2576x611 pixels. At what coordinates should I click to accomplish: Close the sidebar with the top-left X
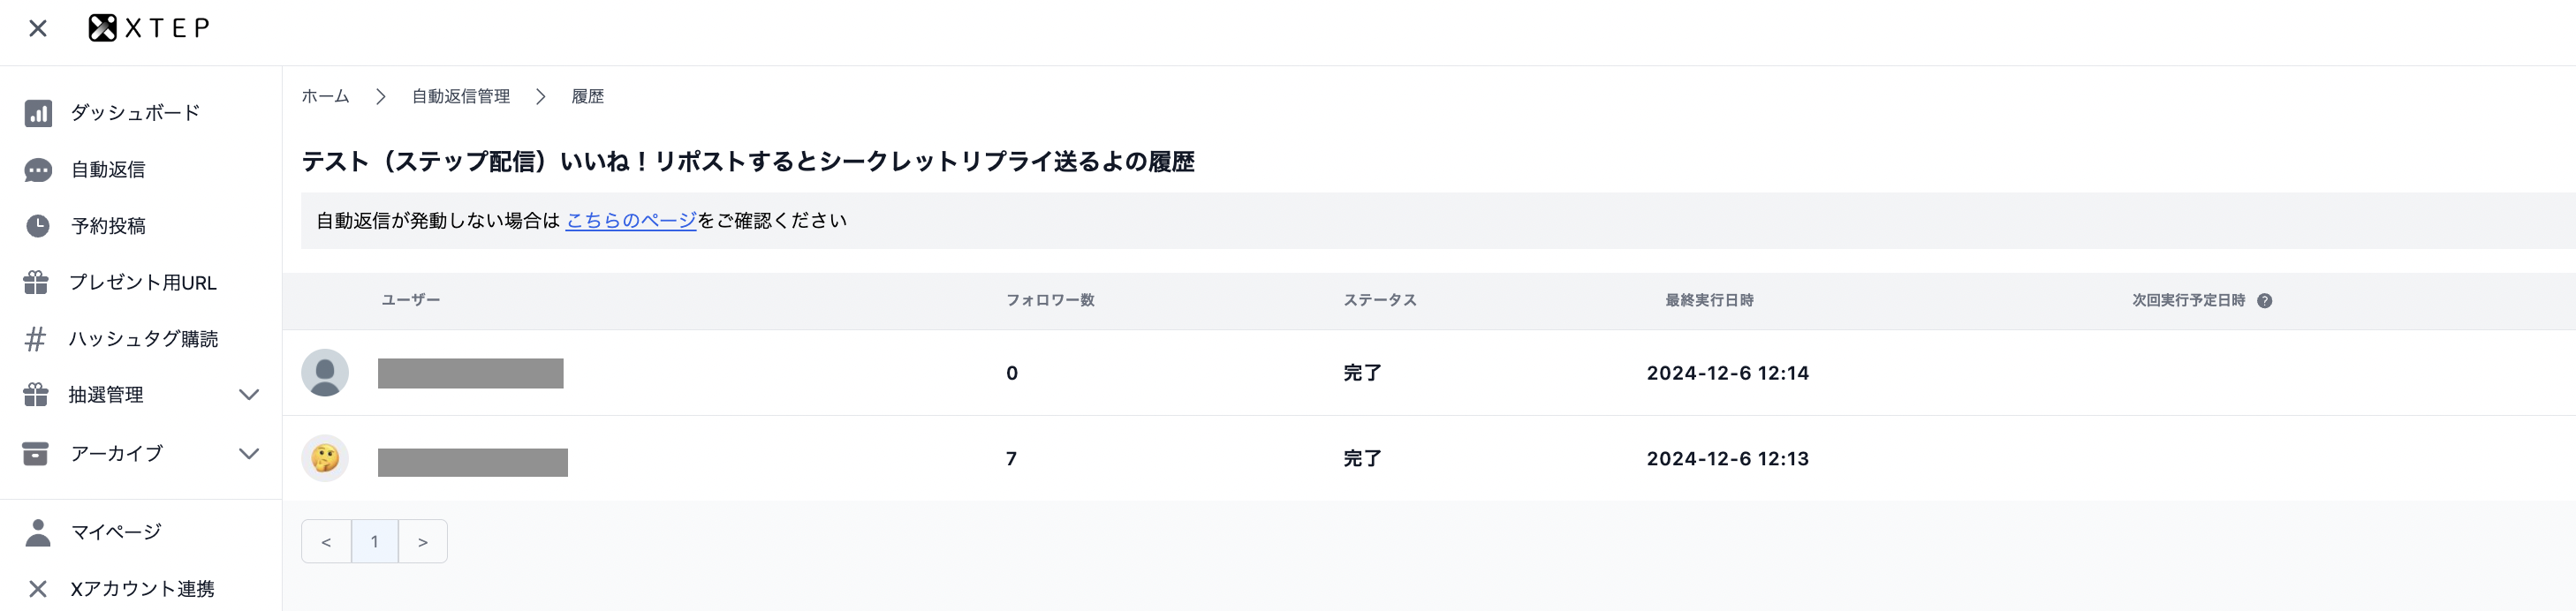tap(38, 28)
